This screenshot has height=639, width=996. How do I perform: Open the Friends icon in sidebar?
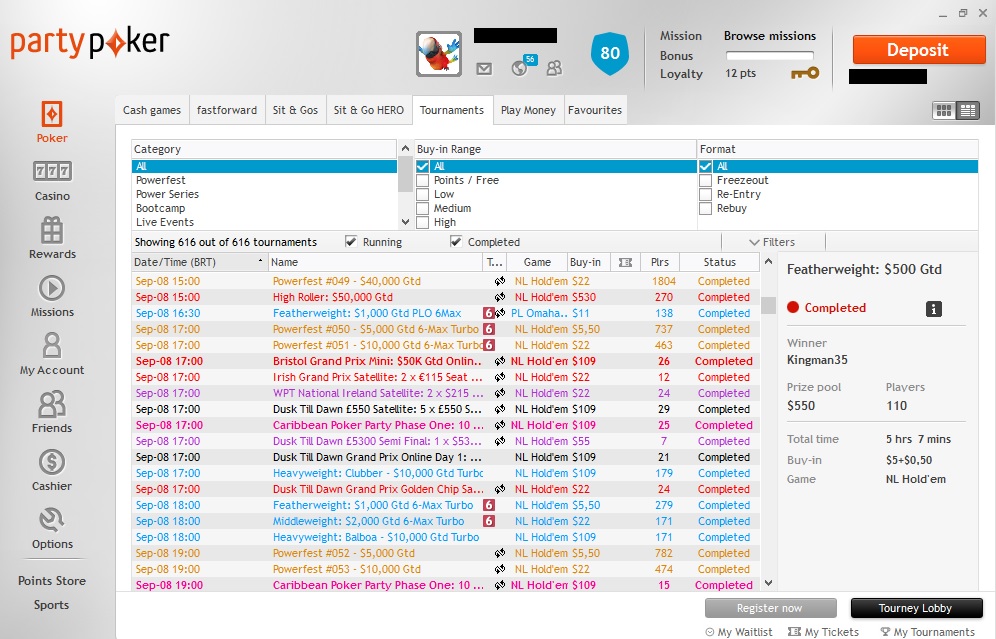coord(52,404)
